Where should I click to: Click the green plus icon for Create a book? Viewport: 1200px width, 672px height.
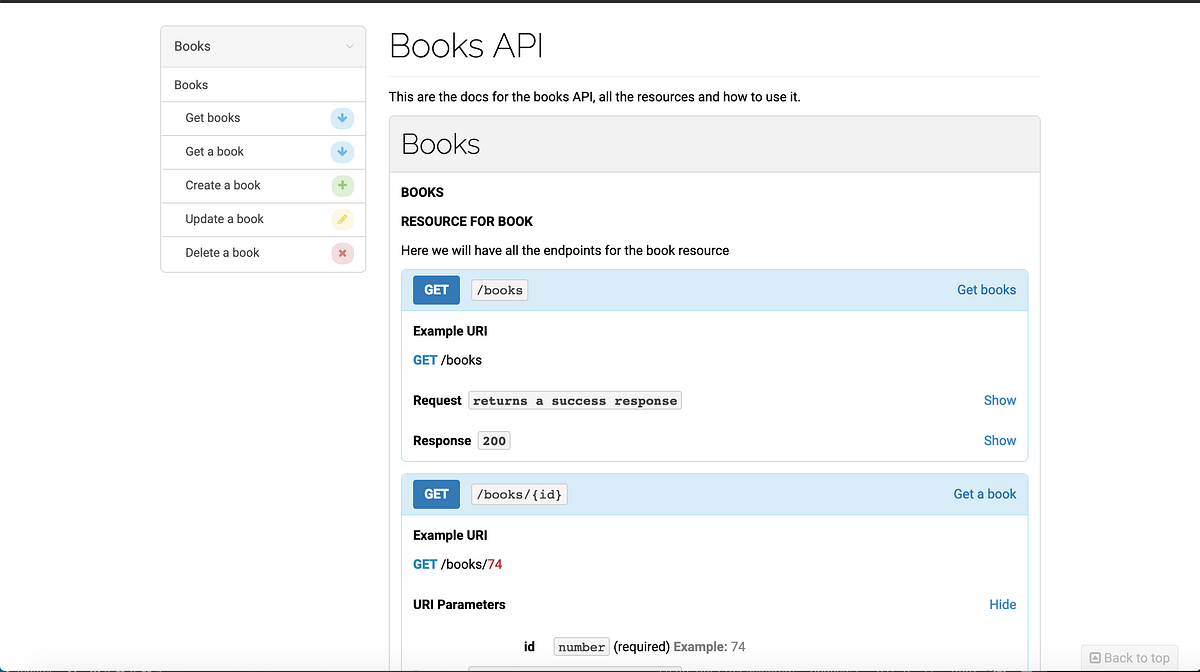pyautogui.click(x=342, y=185)
